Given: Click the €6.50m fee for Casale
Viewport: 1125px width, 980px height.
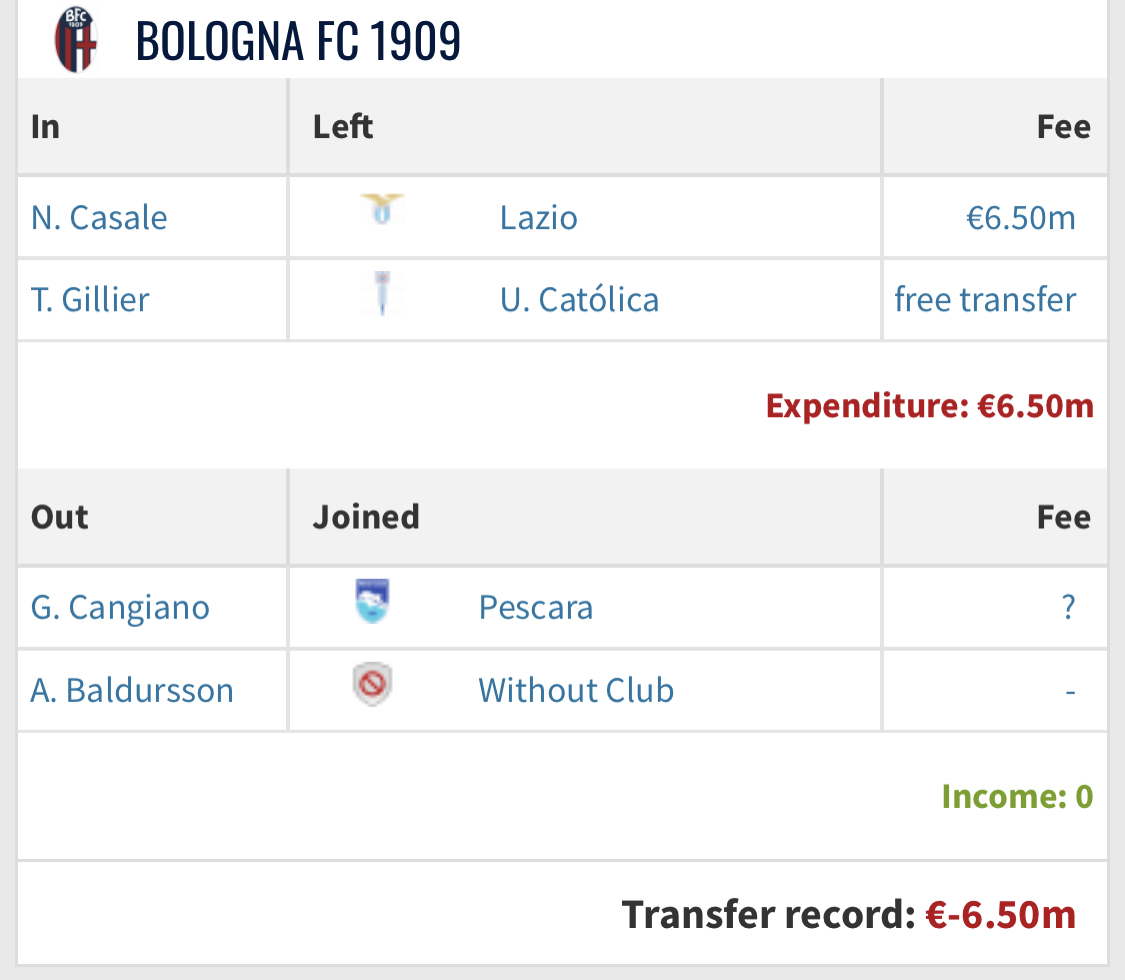Looking at the screenshot, I should pos(1021,218).
